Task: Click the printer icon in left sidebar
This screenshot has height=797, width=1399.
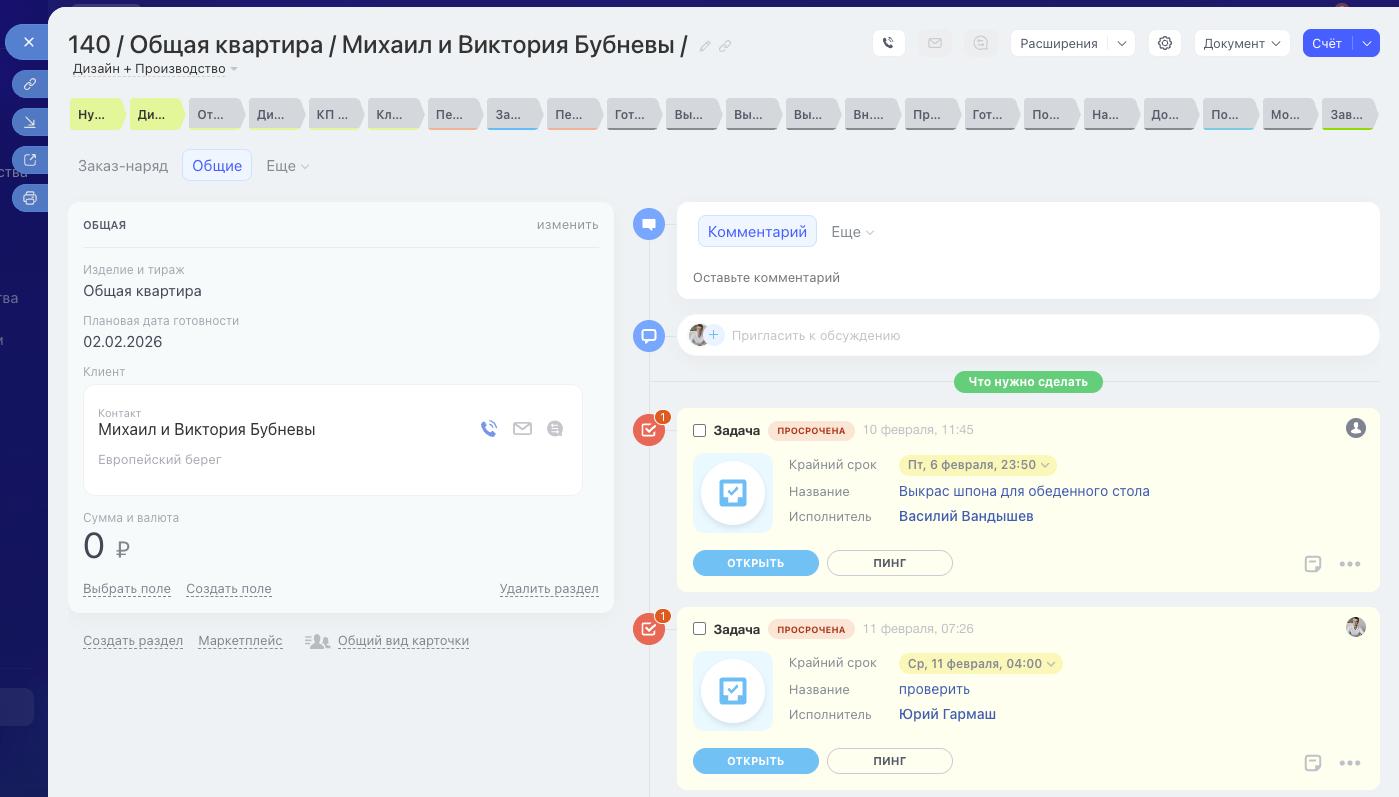Action: tap(30, 198)
